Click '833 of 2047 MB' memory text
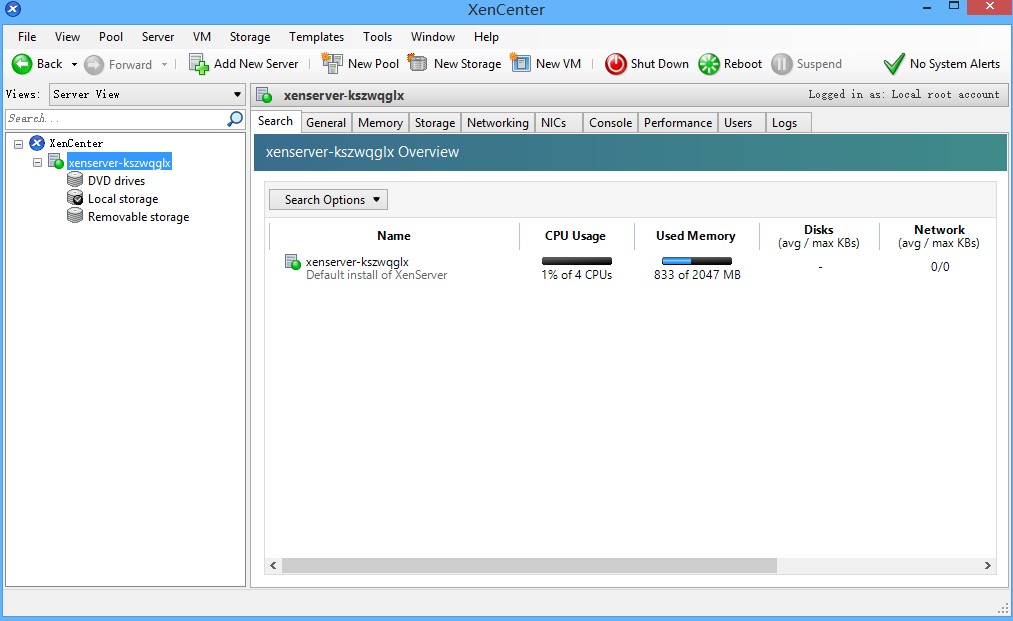The width and height of the screenshot is (1013, 621). [x=697, y=275]
